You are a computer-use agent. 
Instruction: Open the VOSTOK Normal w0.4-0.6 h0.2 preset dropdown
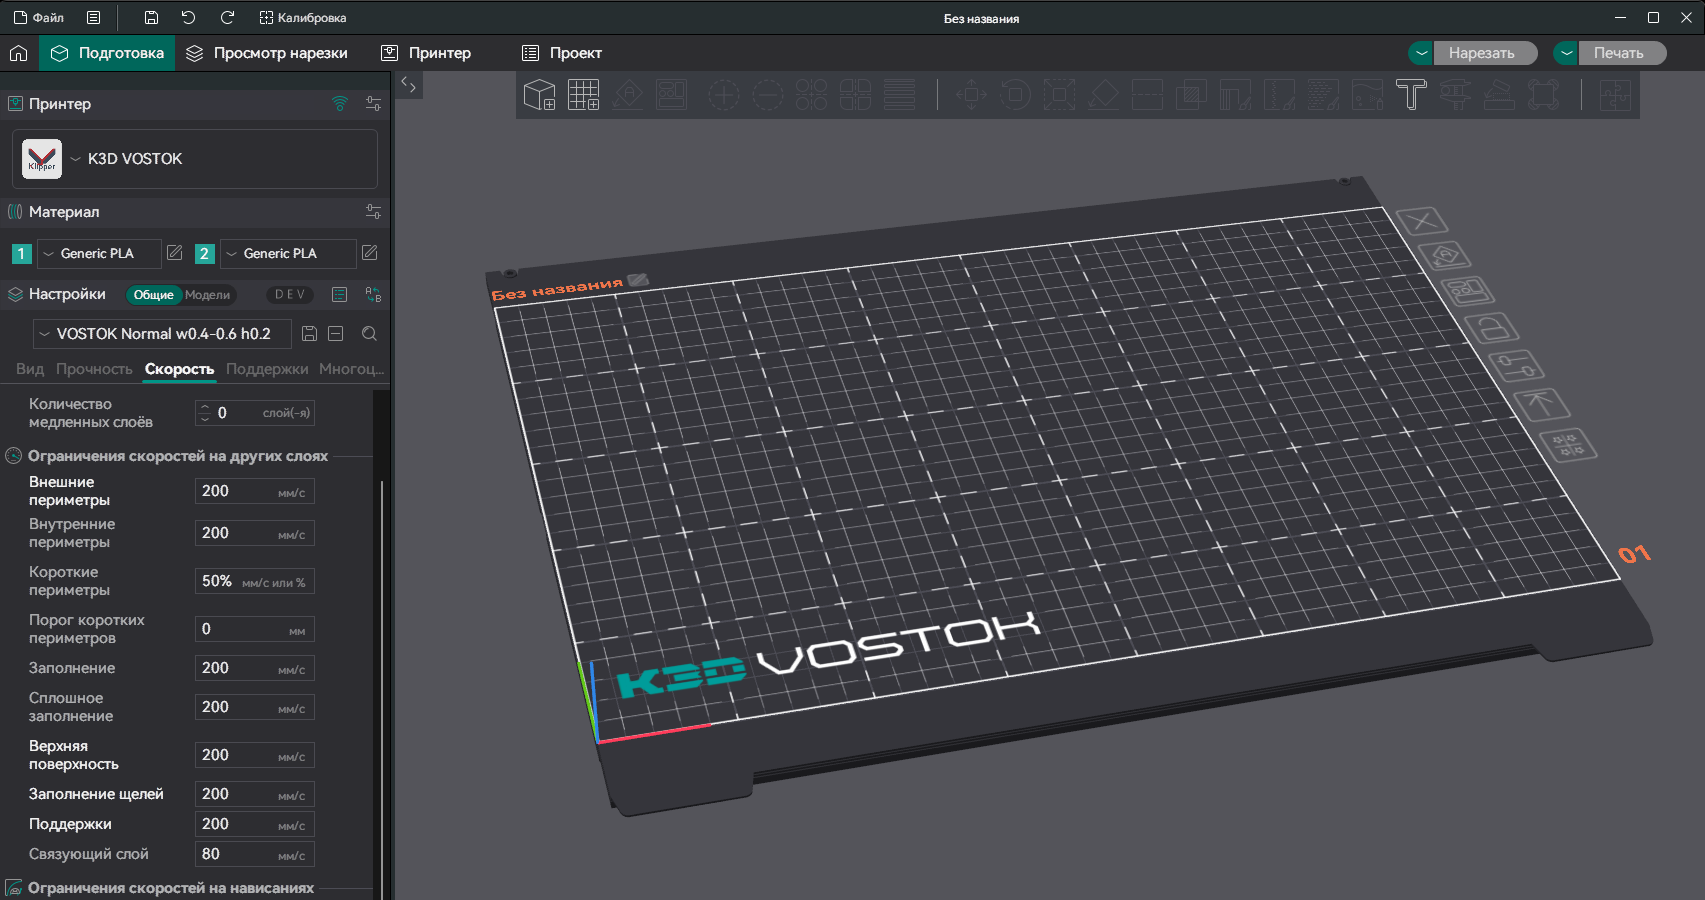163,334
